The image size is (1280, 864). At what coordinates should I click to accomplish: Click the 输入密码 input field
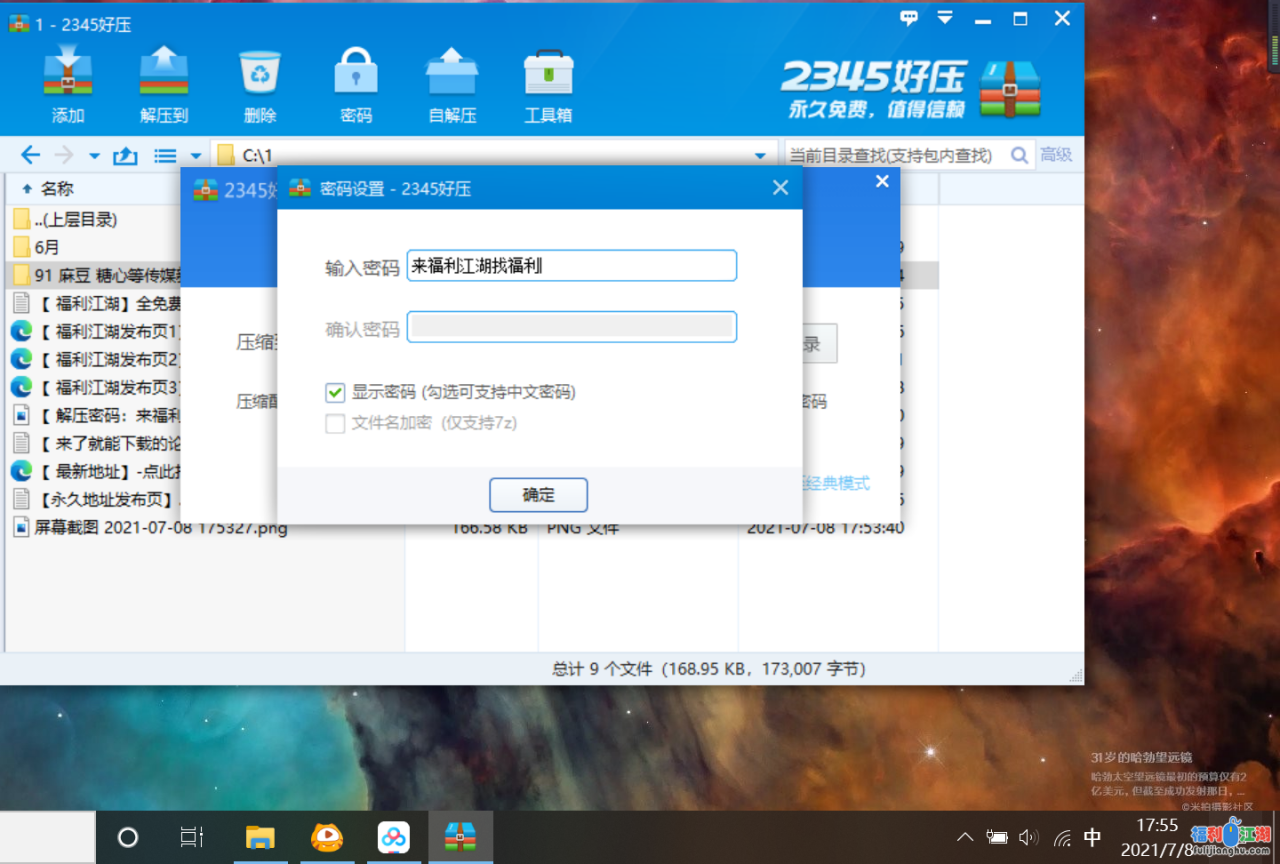[x=571, y=266]
